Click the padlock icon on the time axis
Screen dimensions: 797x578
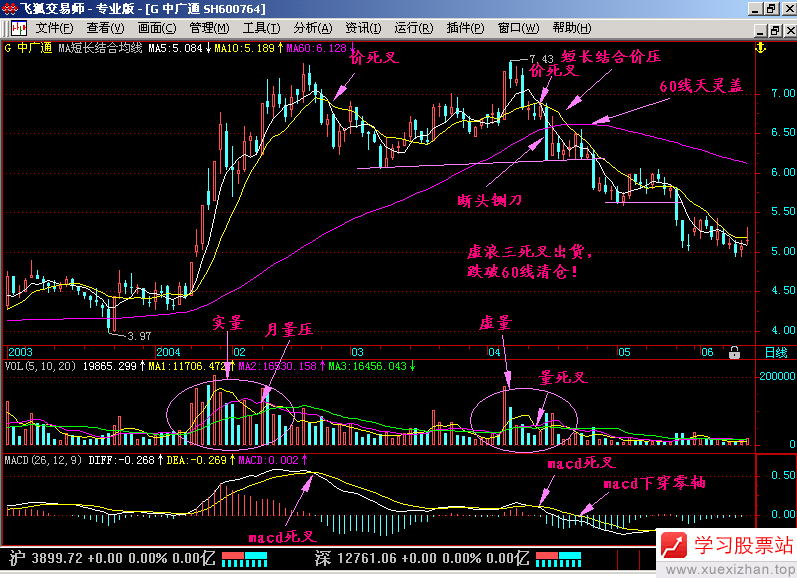pyautogui.click(x=734, y=352)
